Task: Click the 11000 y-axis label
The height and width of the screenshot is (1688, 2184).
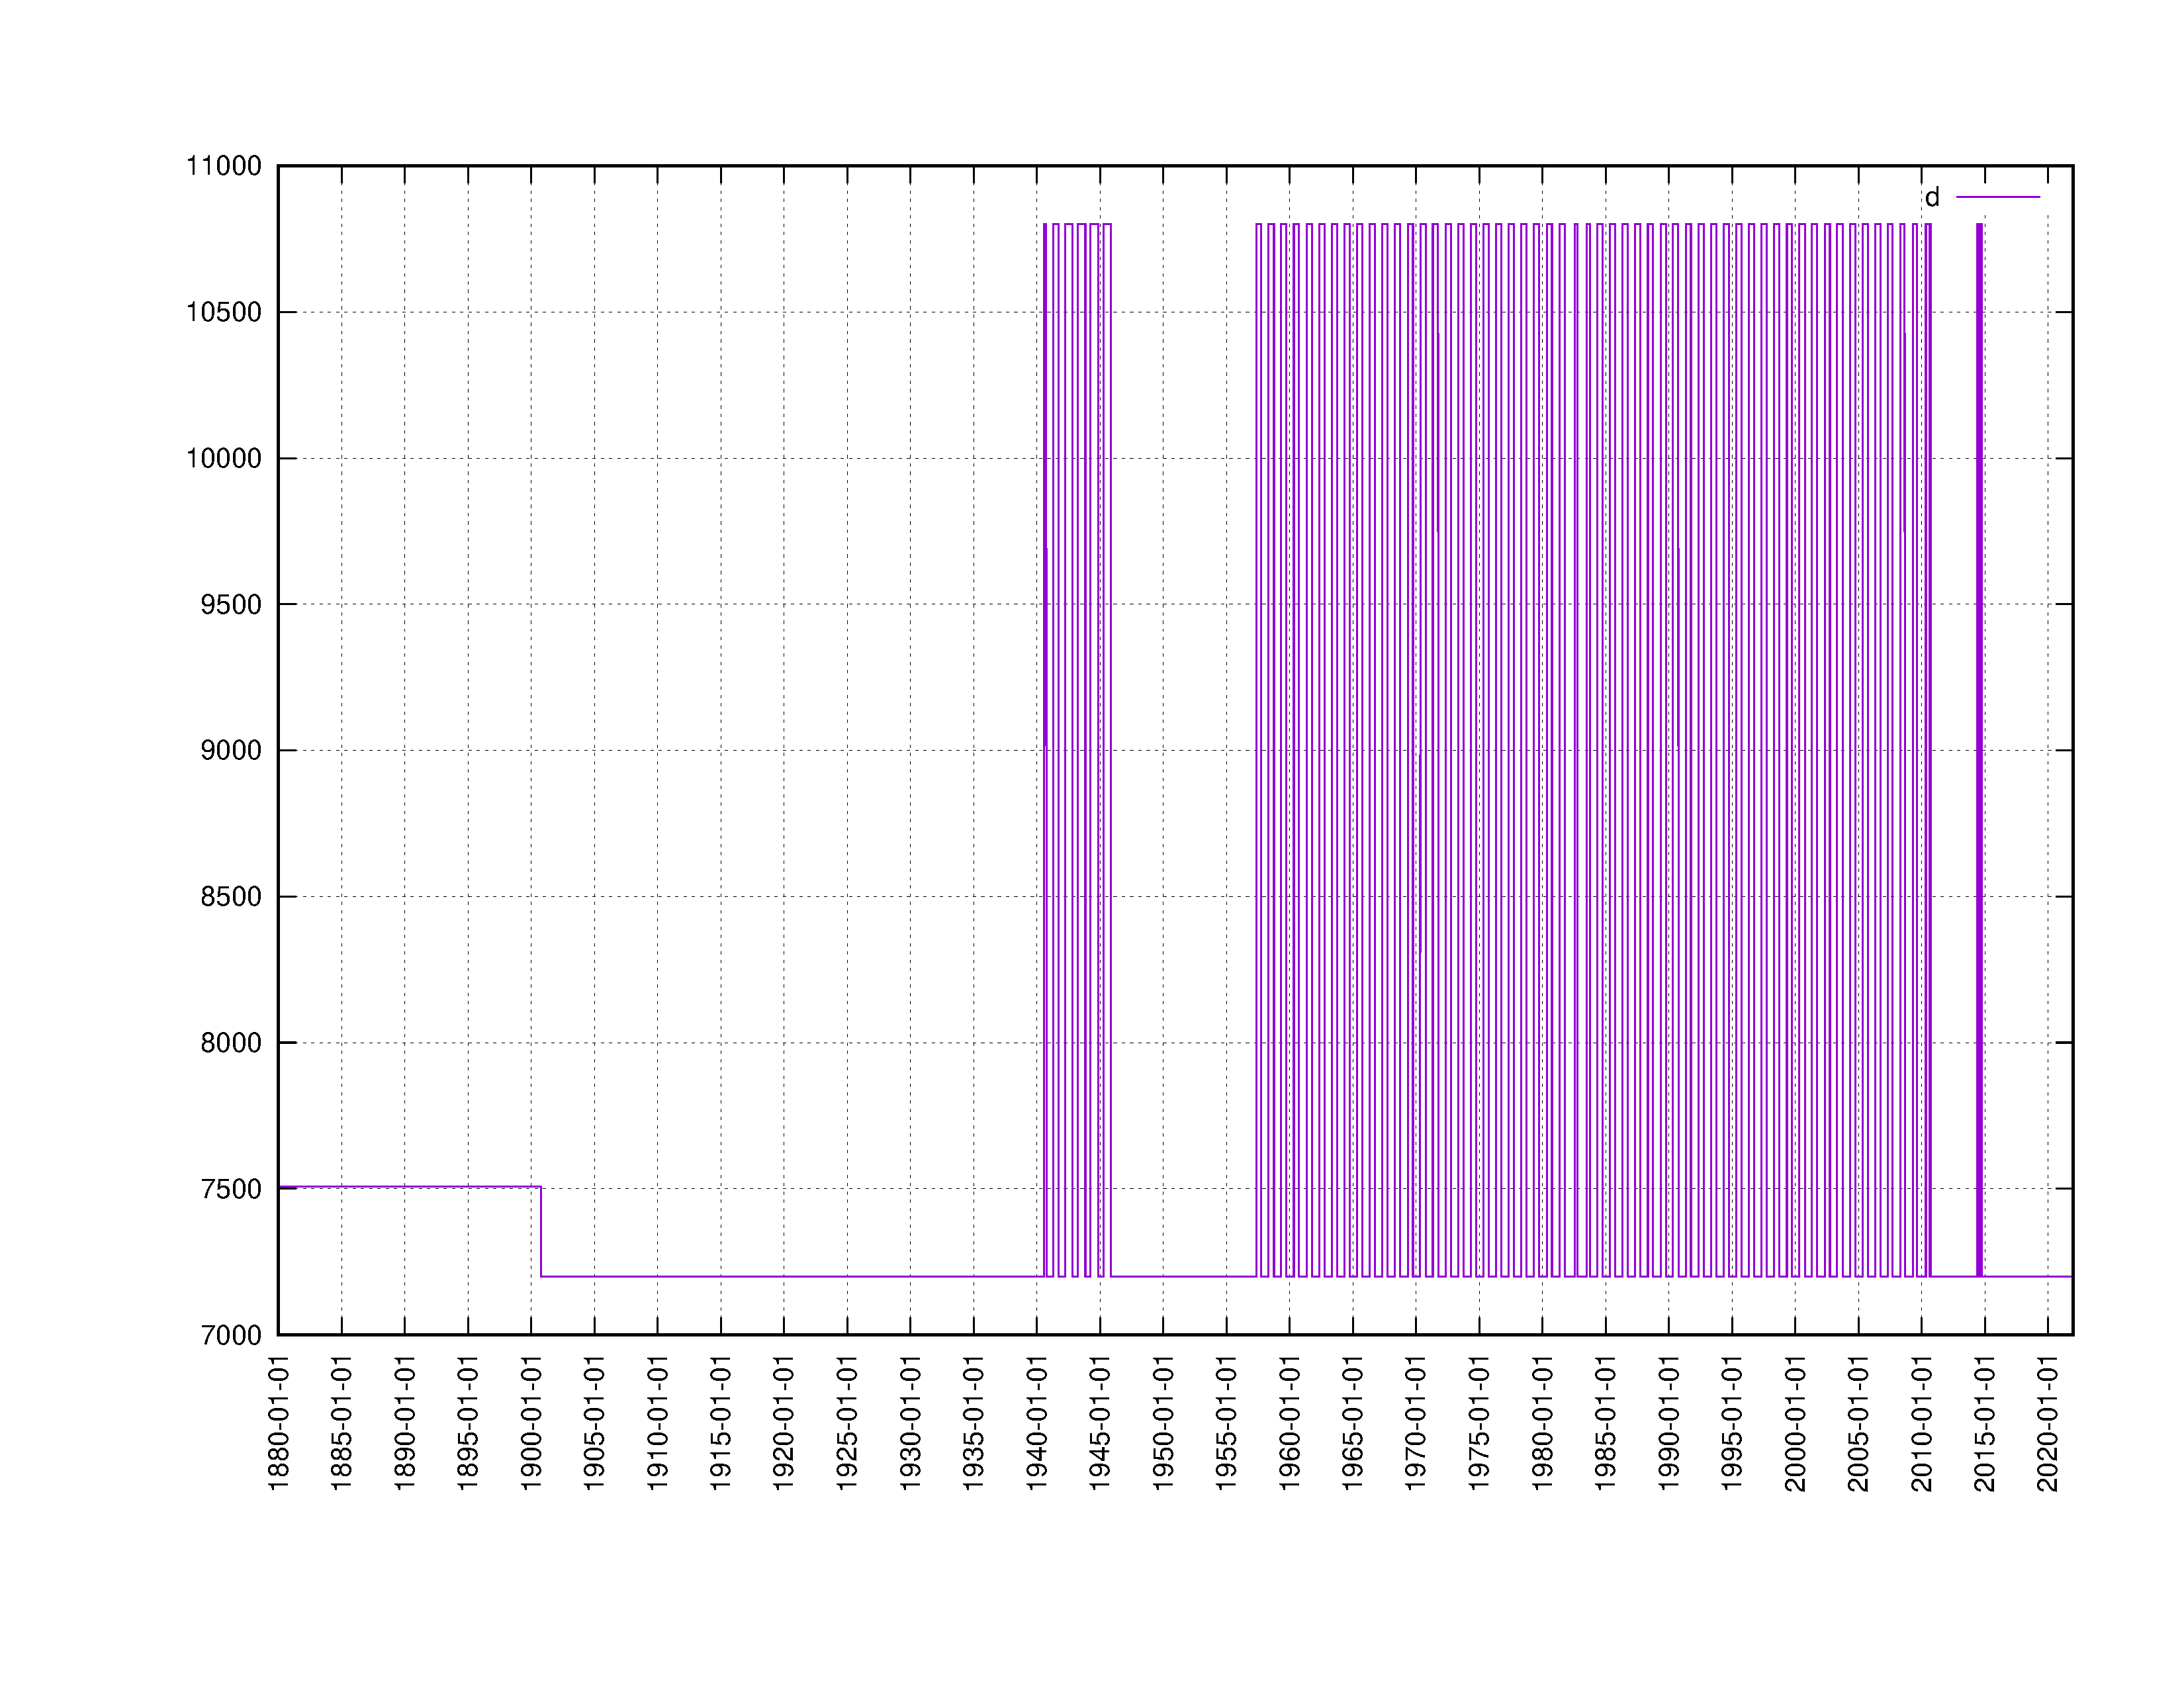Action: tap(224, 166)
